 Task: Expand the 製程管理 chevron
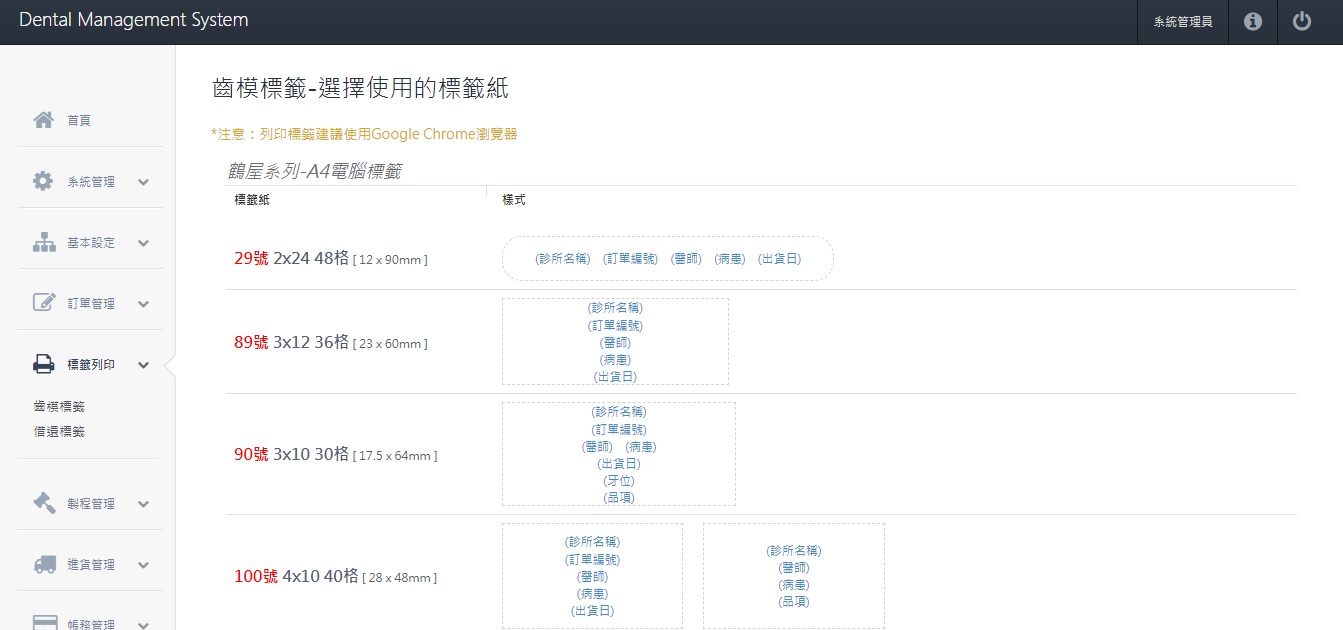coord(143,504)
